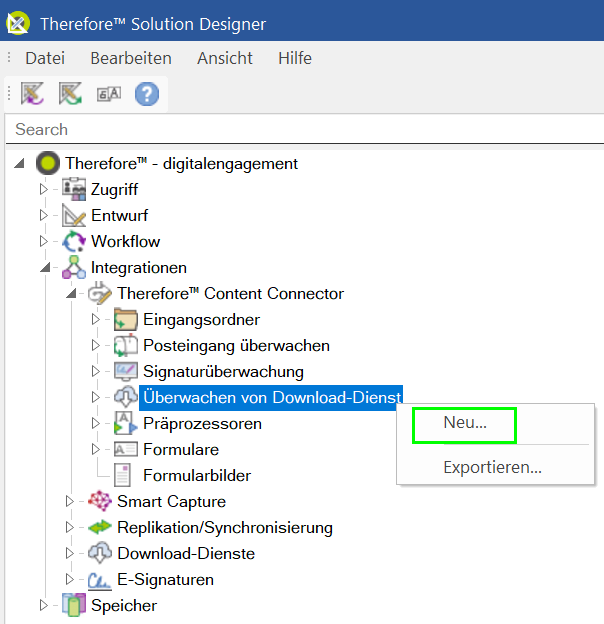Click the first toolbar icon with pencil
Image resolution: width=604 pixels, height=624 pixels.
tap(33, 94)
